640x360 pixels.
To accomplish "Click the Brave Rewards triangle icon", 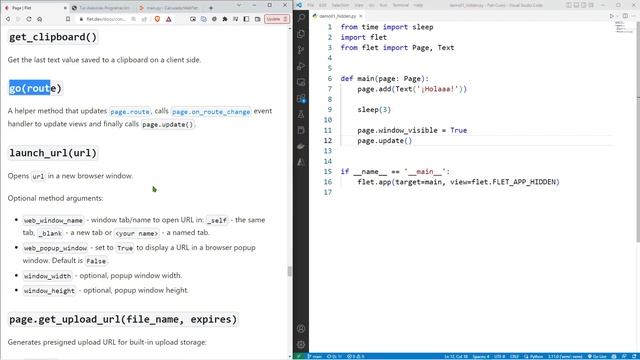I will point(169,19).
